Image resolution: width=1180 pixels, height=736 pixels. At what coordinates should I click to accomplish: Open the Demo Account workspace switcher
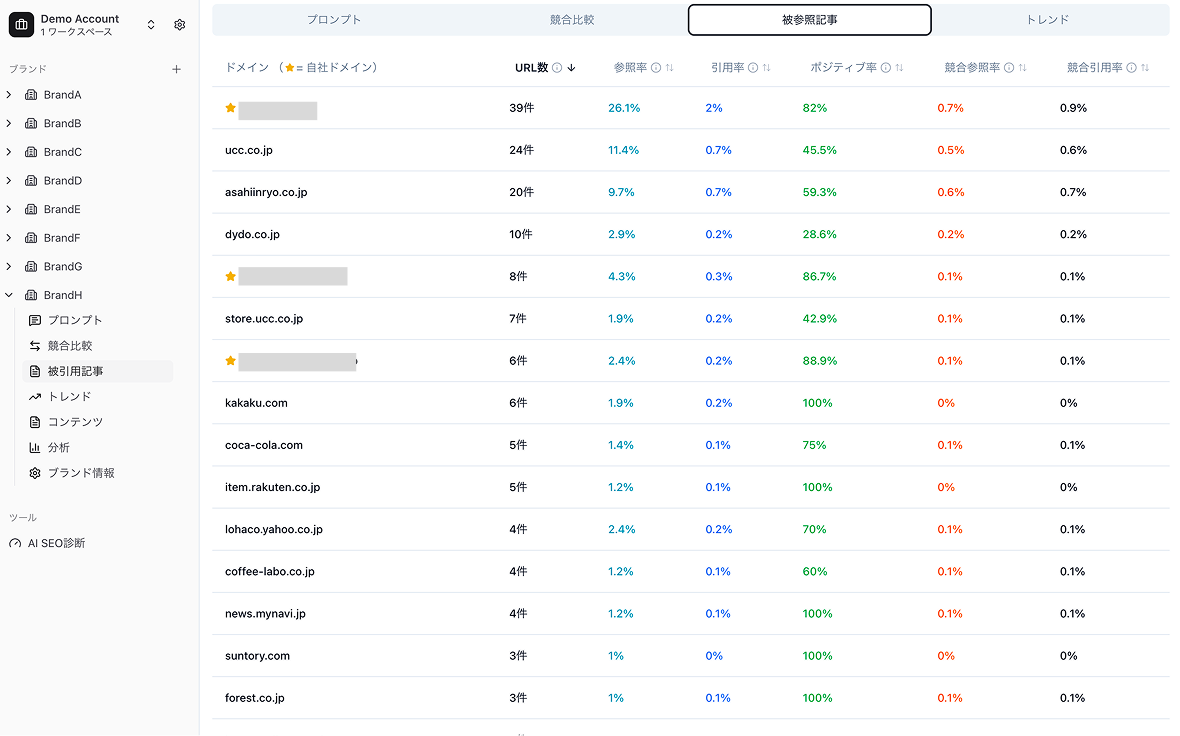click(x=151, y=25)
